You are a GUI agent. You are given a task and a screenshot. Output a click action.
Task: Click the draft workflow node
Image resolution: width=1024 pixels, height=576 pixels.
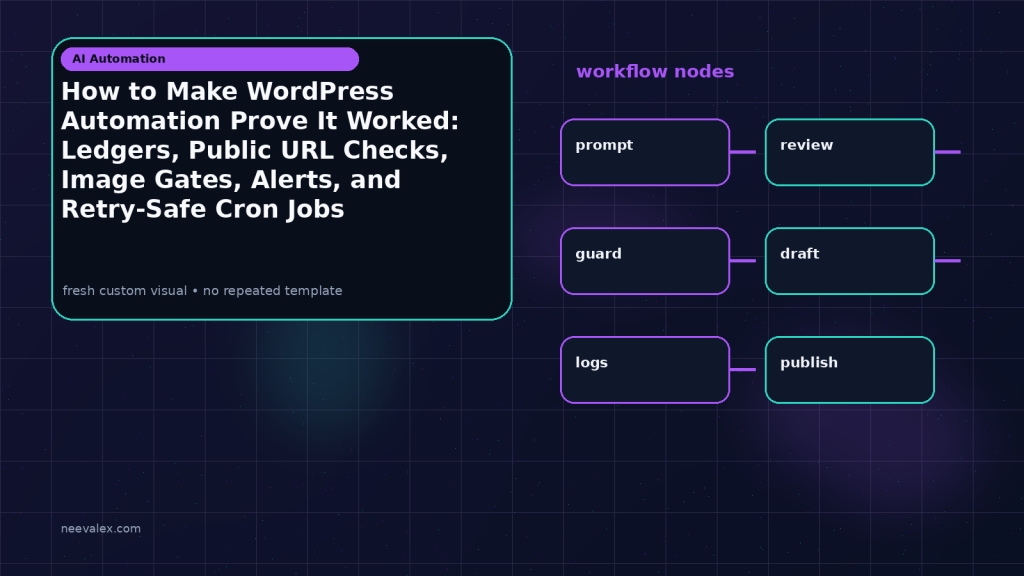pyautogui.click(x=850, y=261)
